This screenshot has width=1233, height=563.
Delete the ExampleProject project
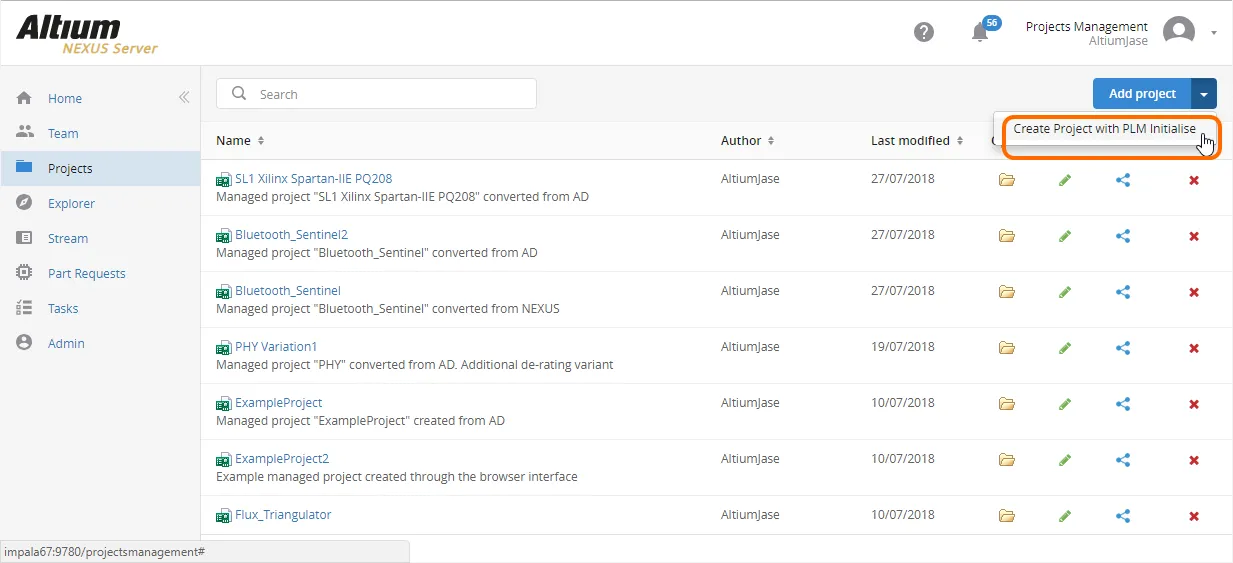point(1193,405)
